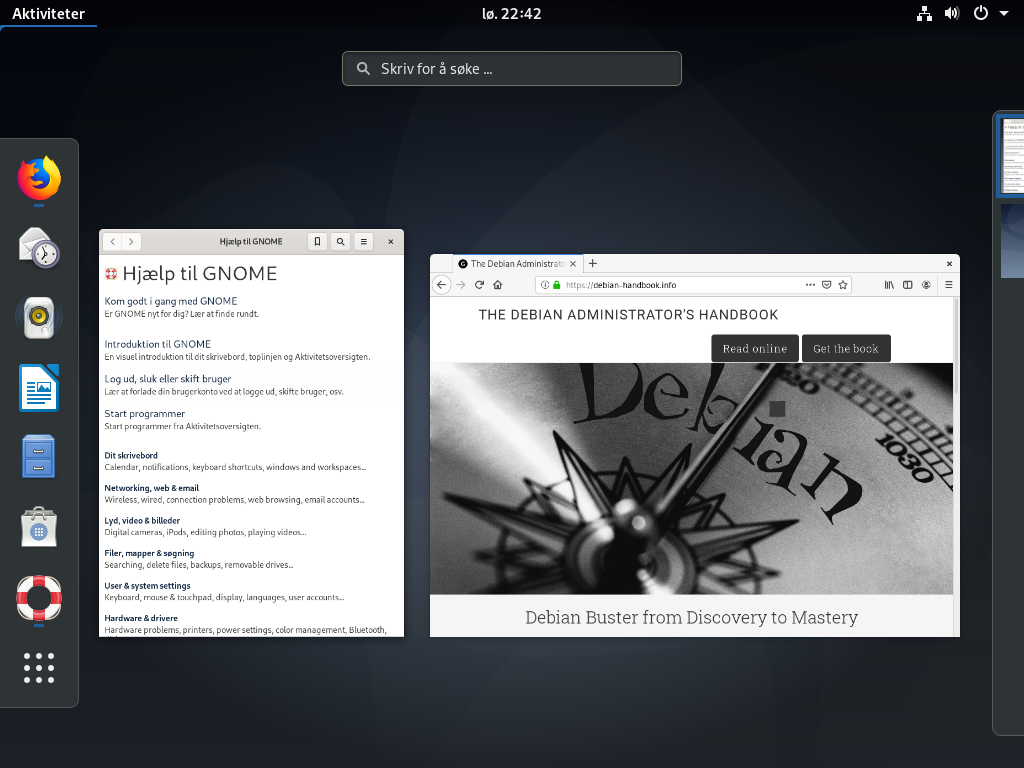The image size is (1024, 768).
Task: Launch Firefox from the dock
Action: click(x=39, y=179)
